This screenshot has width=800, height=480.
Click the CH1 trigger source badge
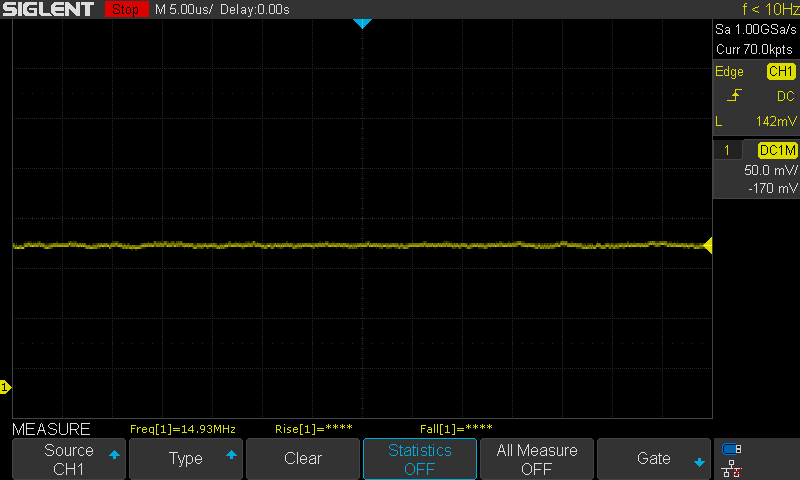781,71
